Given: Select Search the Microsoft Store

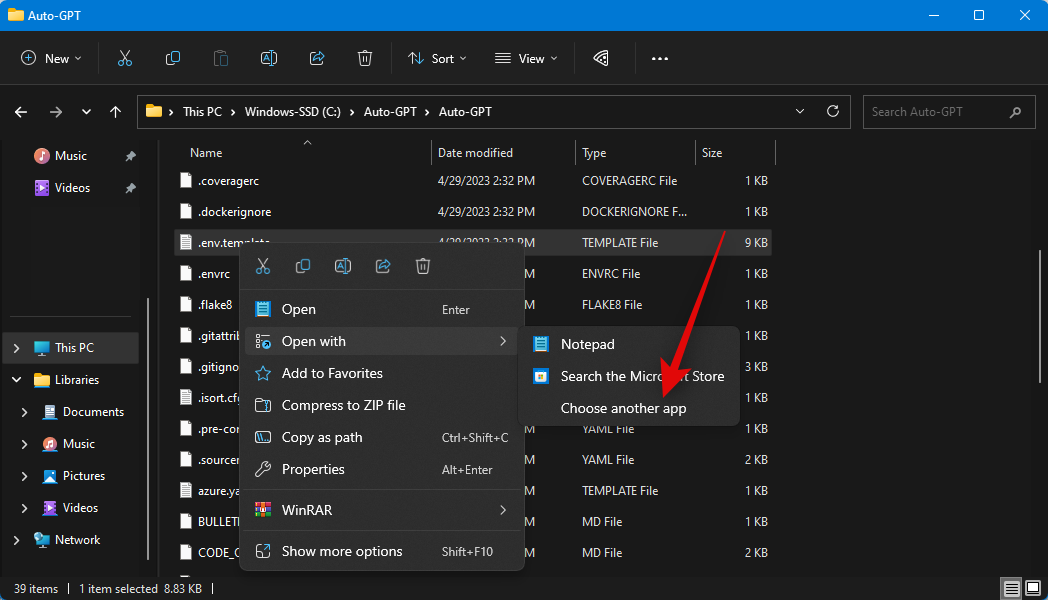Looking at the screenshot, I should click(628, 376).
